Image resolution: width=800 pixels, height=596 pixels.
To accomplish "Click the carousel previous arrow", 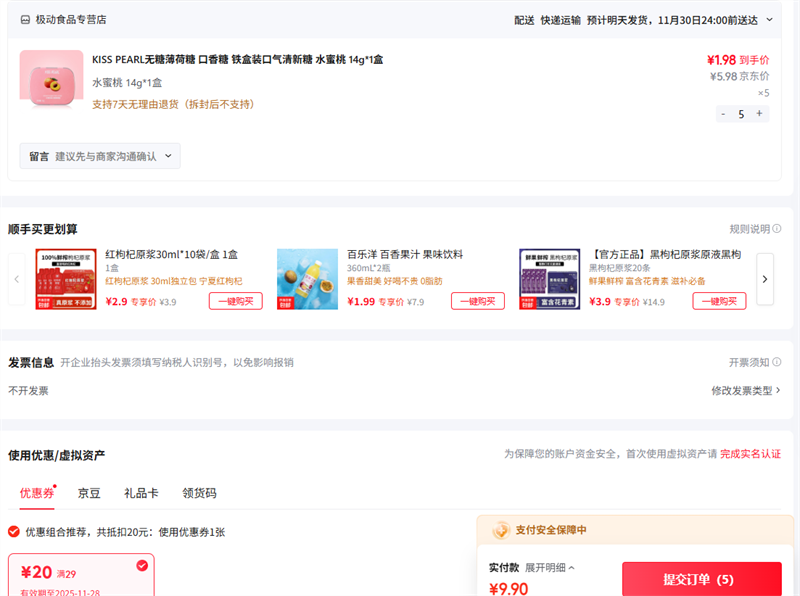I will point(17,279).
